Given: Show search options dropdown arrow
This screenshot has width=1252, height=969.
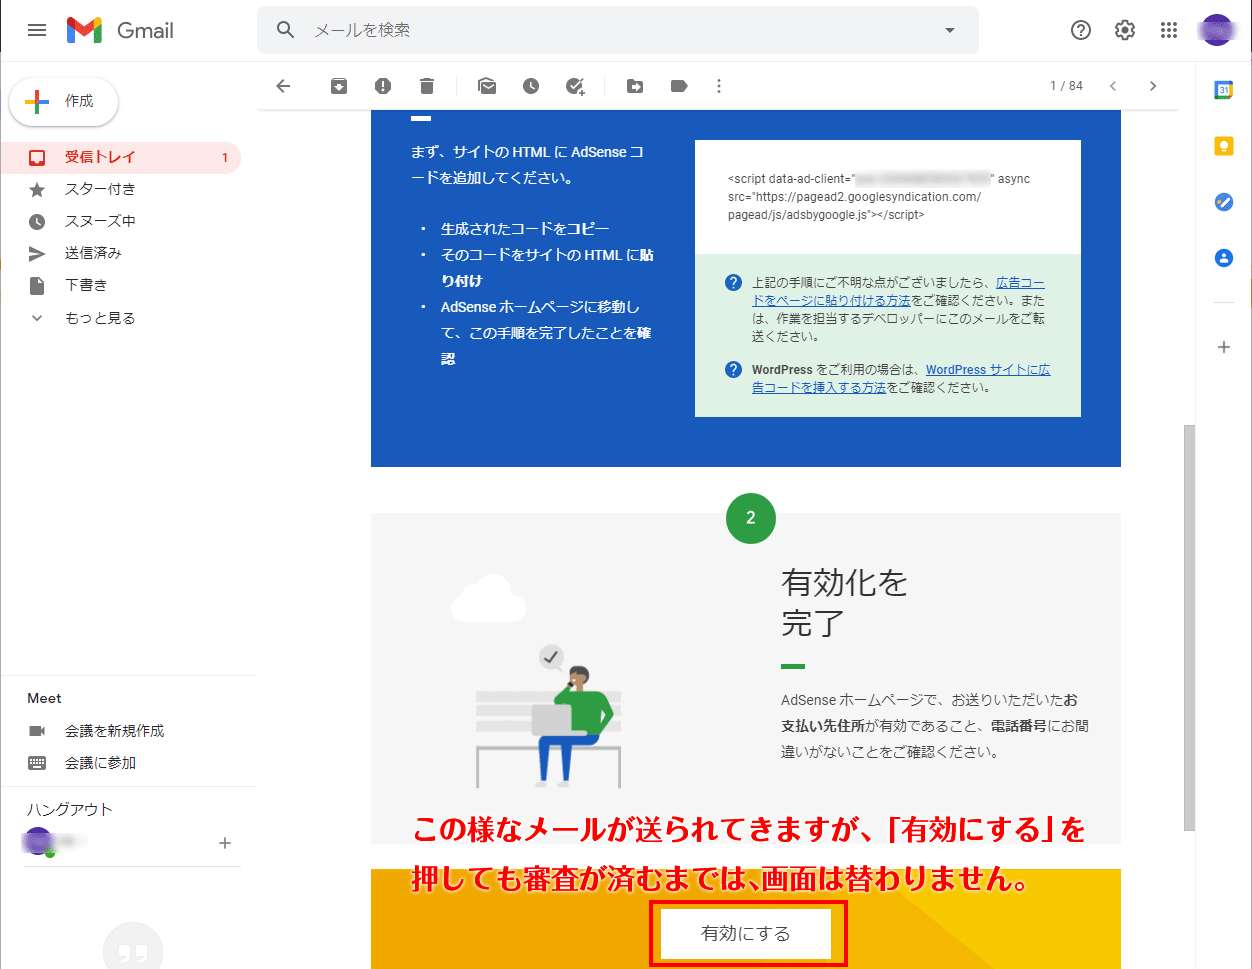Looking at the screenshot, I should pyautogui.click(x=950, y=30).
